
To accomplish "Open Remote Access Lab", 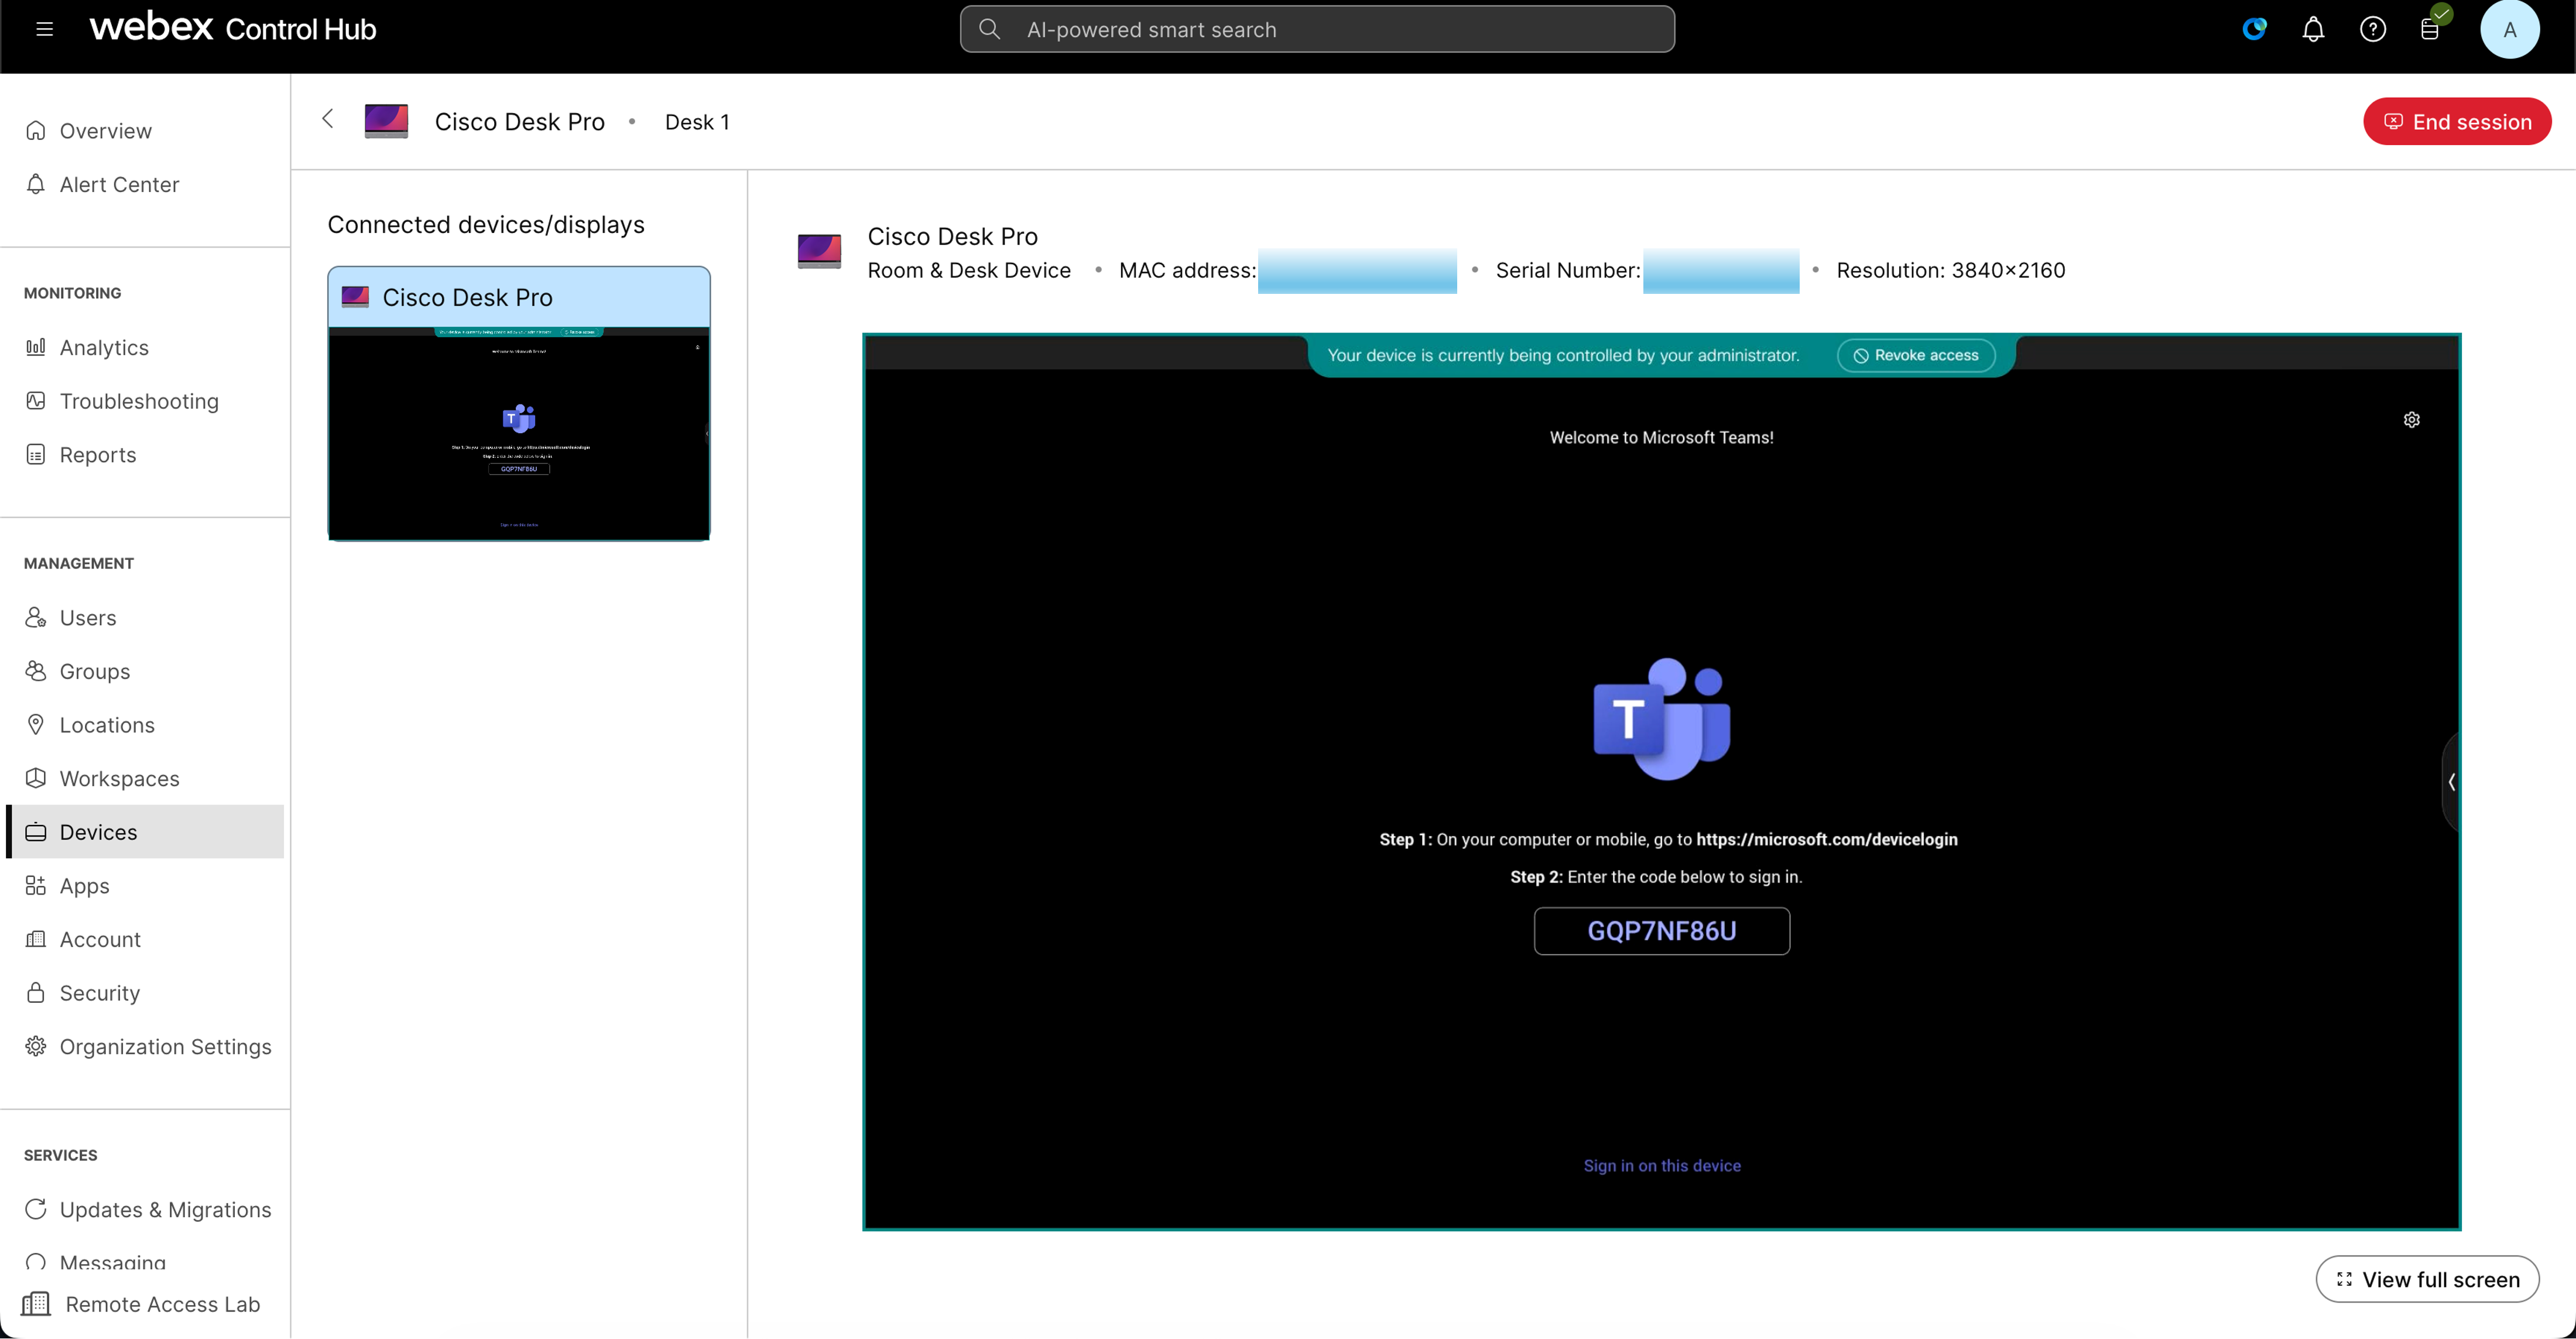I will click(x=162, y=1304).
